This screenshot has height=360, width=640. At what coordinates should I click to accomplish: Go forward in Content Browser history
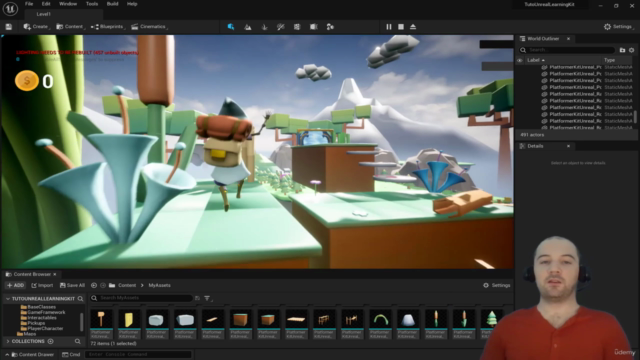(x=103, y=285)
